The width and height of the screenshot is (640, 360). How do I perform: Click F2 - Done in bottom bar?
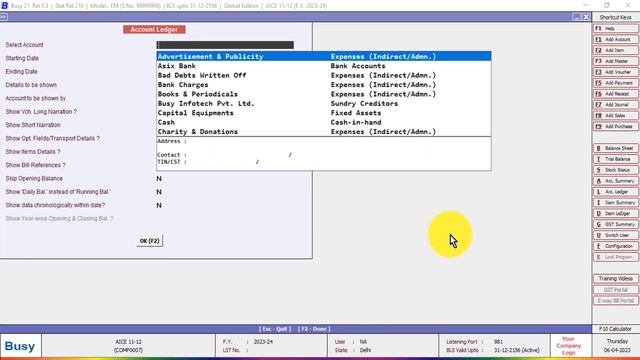pos(314,329)
